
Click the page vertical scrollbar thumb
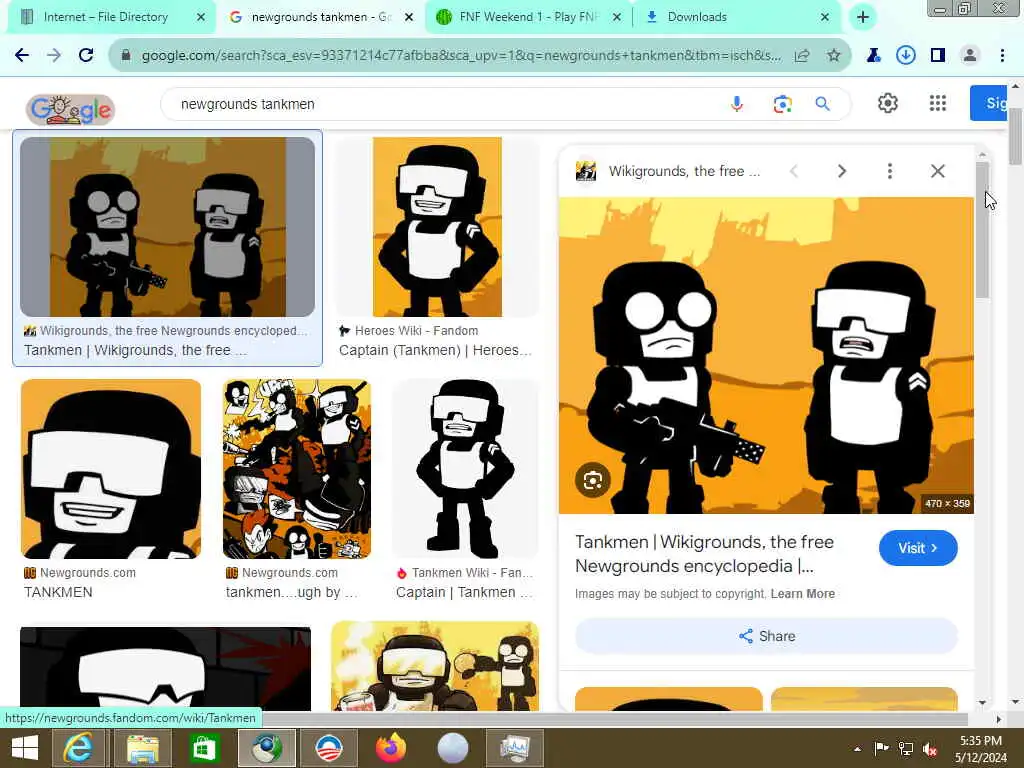[1016, 135]
